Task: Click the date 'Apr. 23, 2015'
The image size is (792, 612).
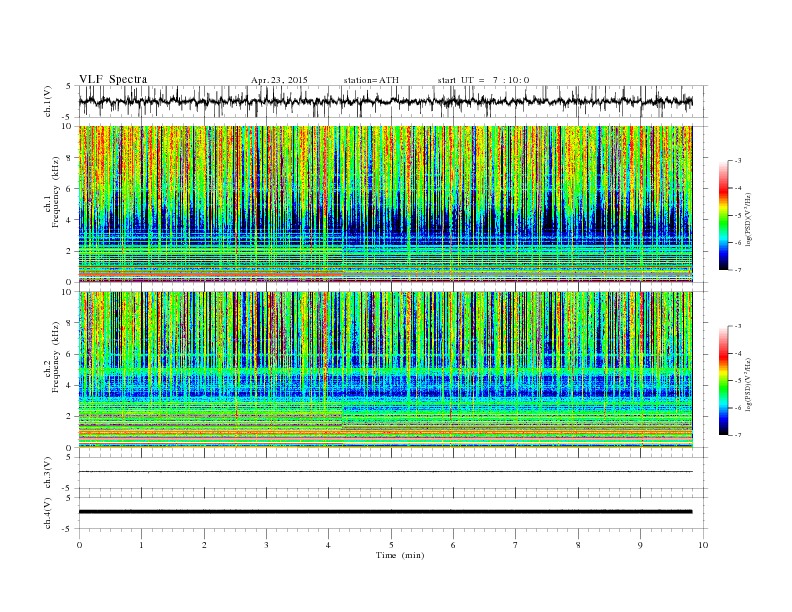Action: coord(279,80)
